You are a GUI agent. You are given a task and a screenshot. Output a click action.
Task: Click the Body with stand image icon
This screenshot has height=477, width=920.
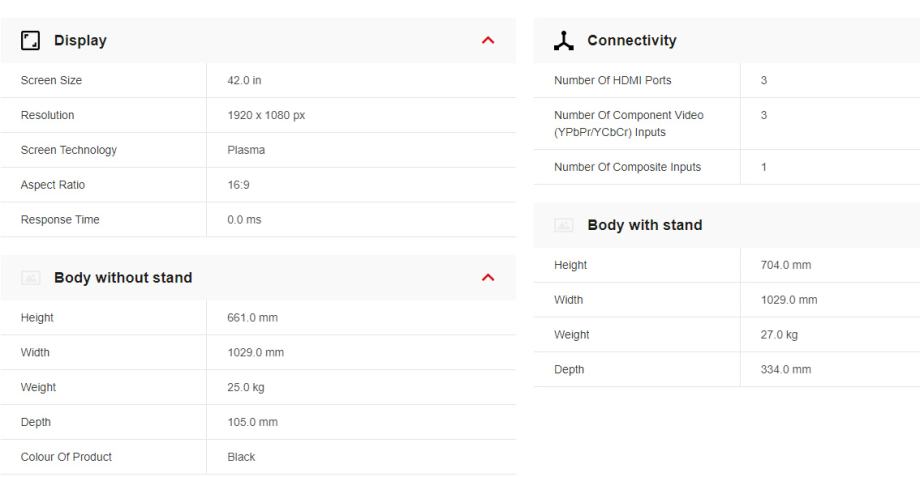pyautogui.click(x=563, y=225)
